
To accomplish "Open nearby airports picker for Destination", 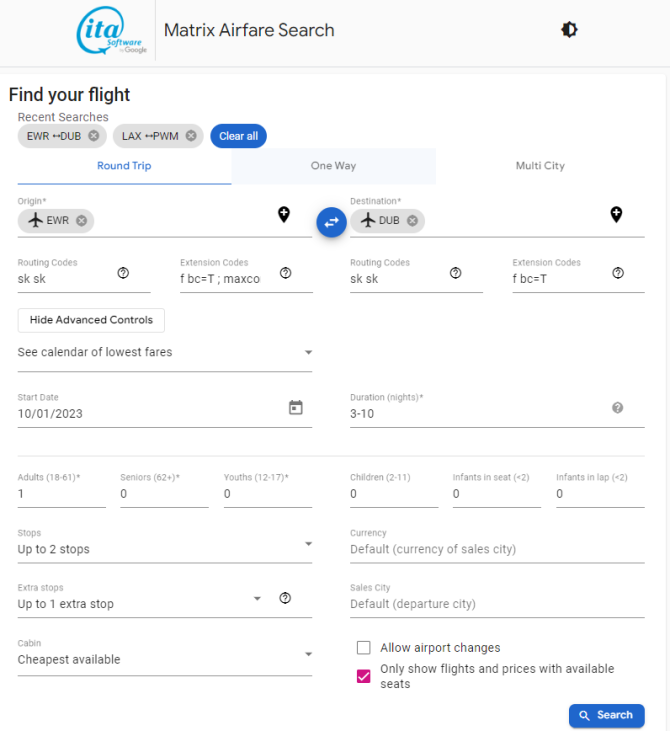I will [x=616, y=214].
